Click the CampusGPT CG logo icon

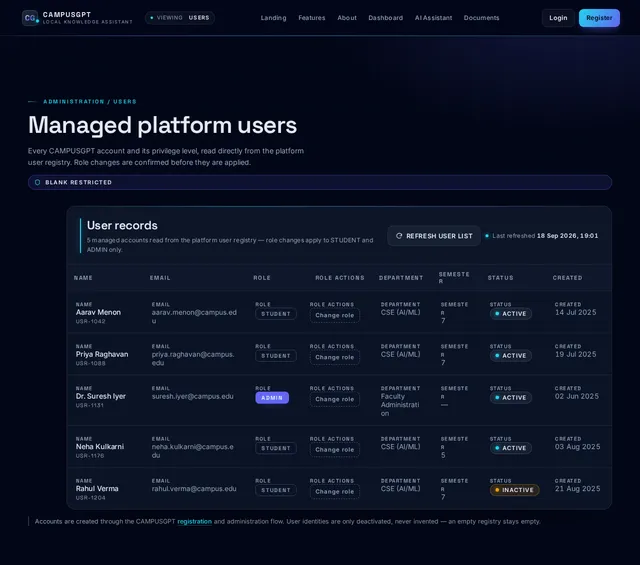tap(30, 18)
